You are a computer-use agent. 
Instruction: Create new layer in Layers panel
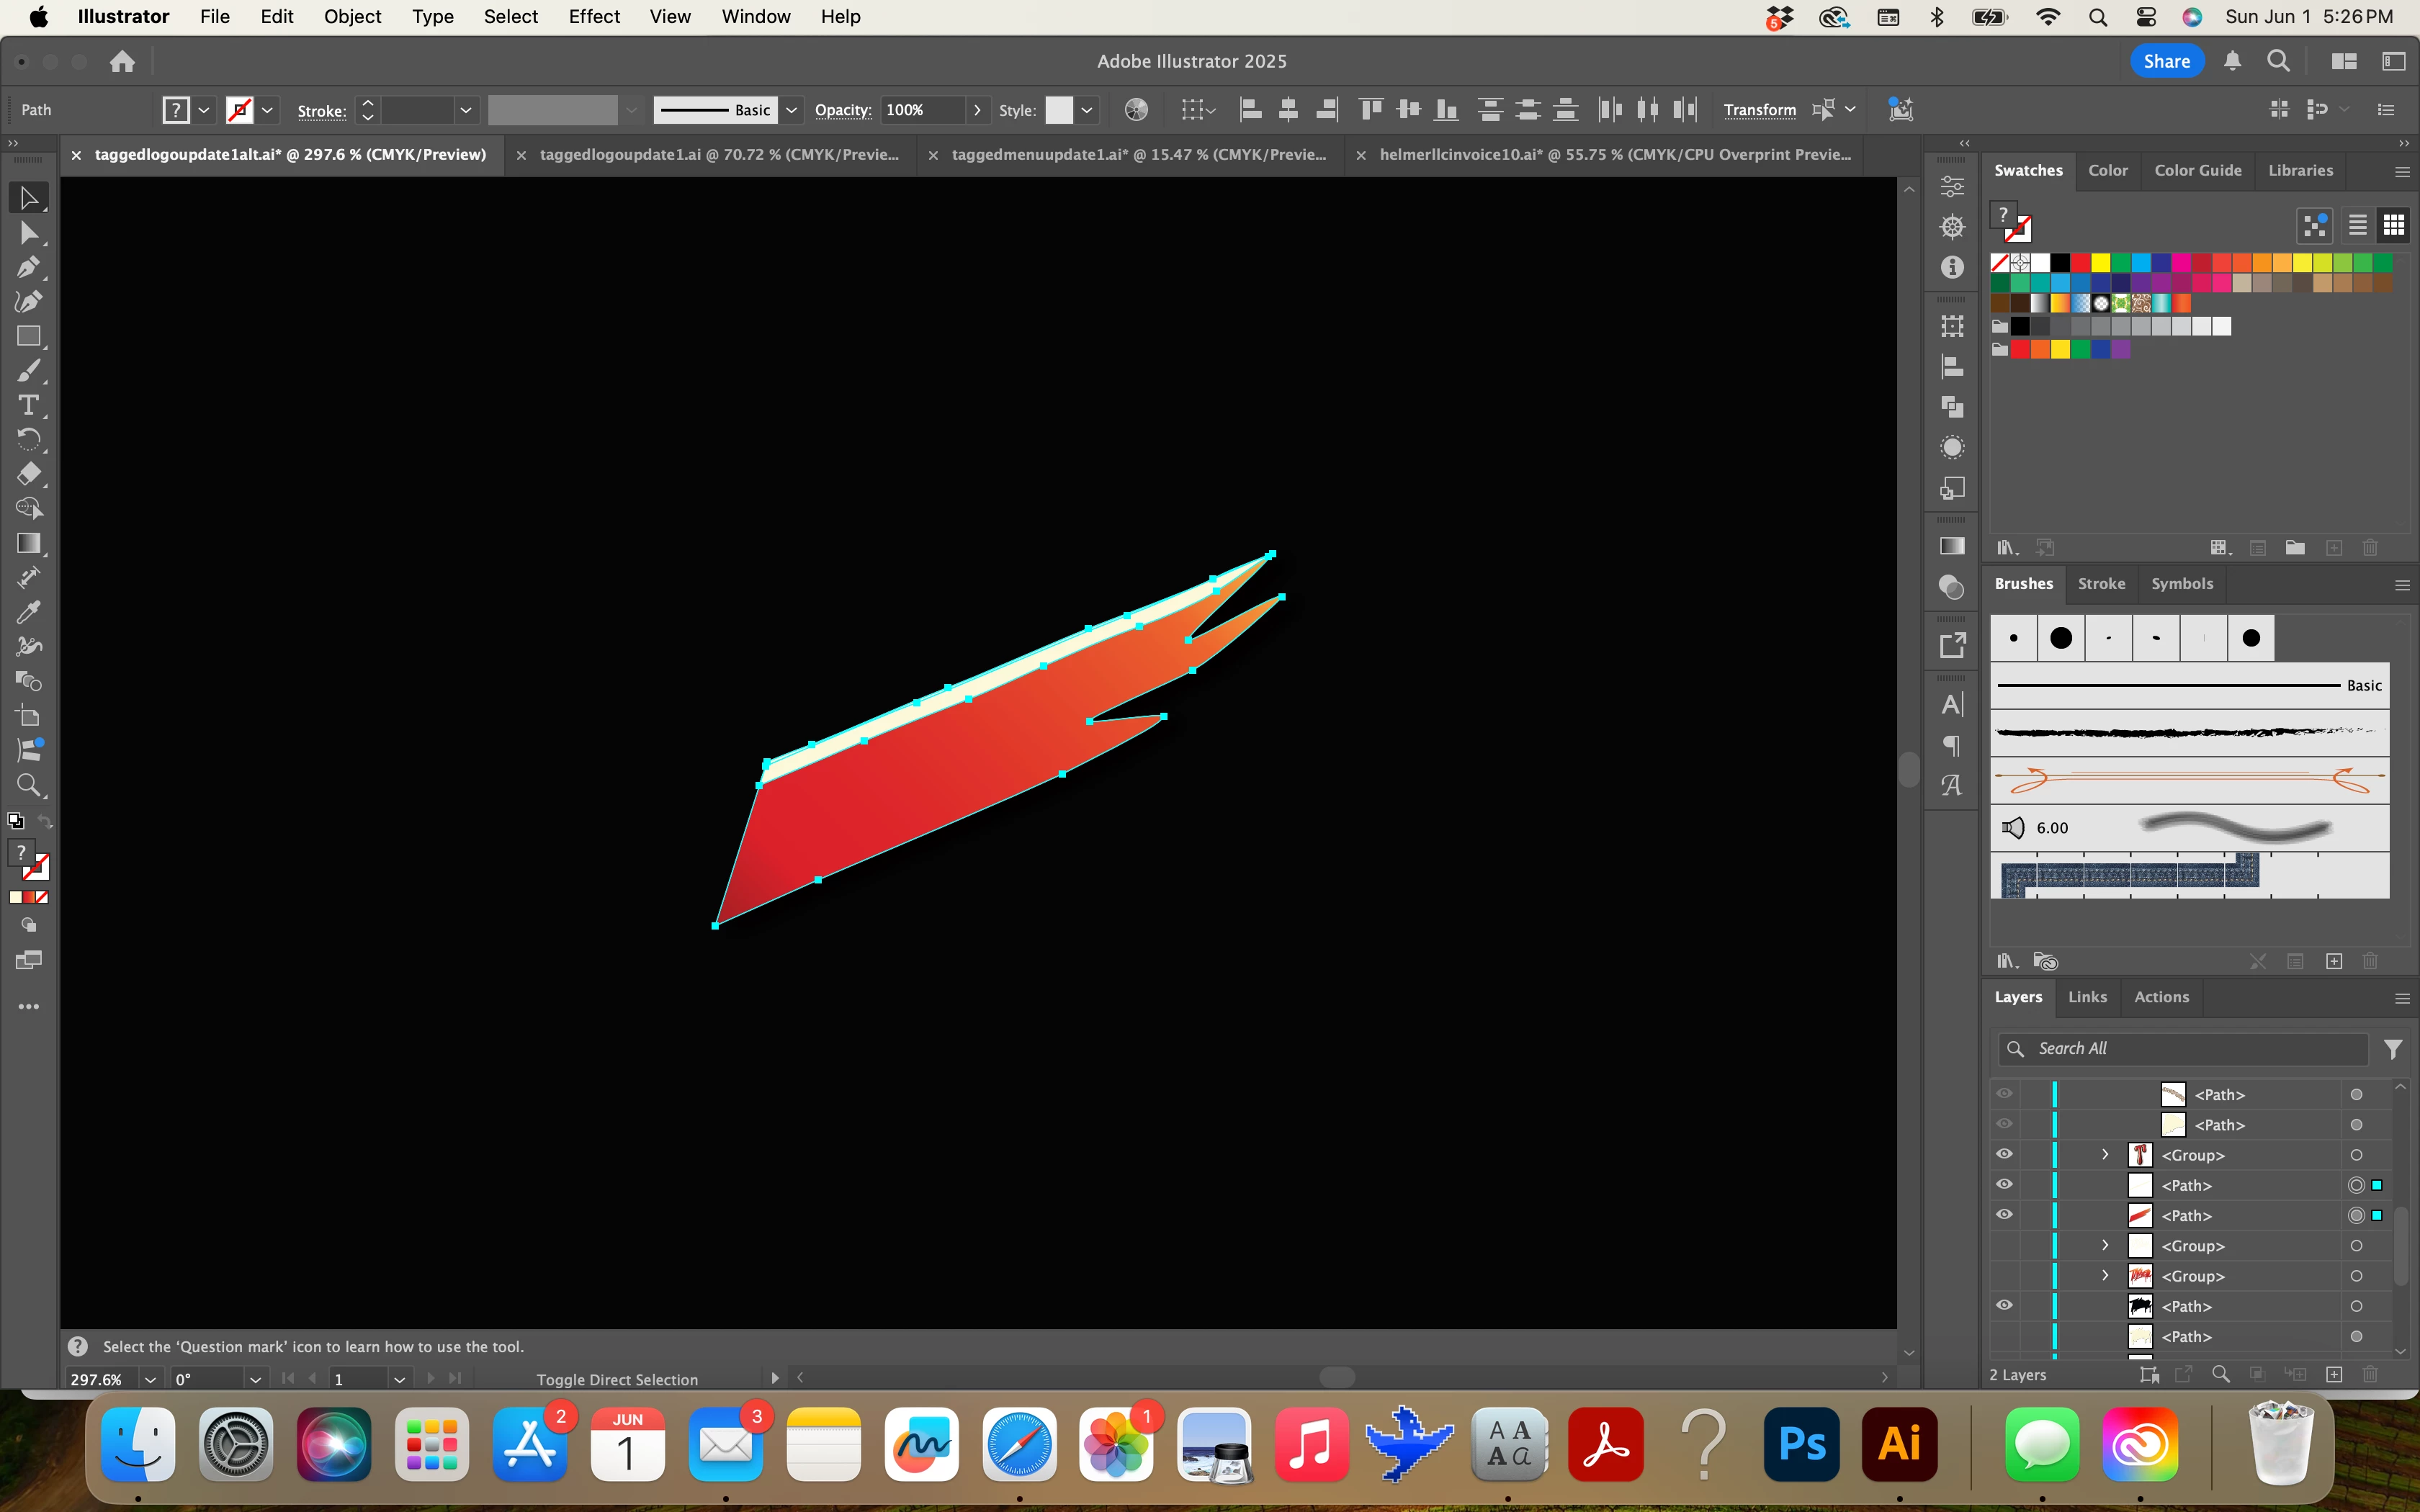click(2334, 1374)
